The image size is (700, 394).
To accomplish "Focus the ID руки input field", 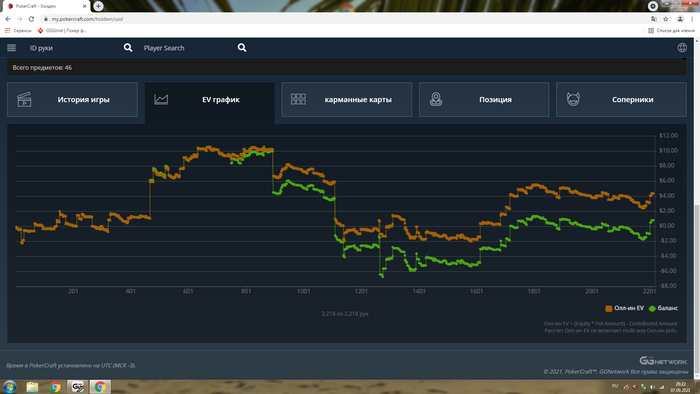I will click(x=74, y=48).
